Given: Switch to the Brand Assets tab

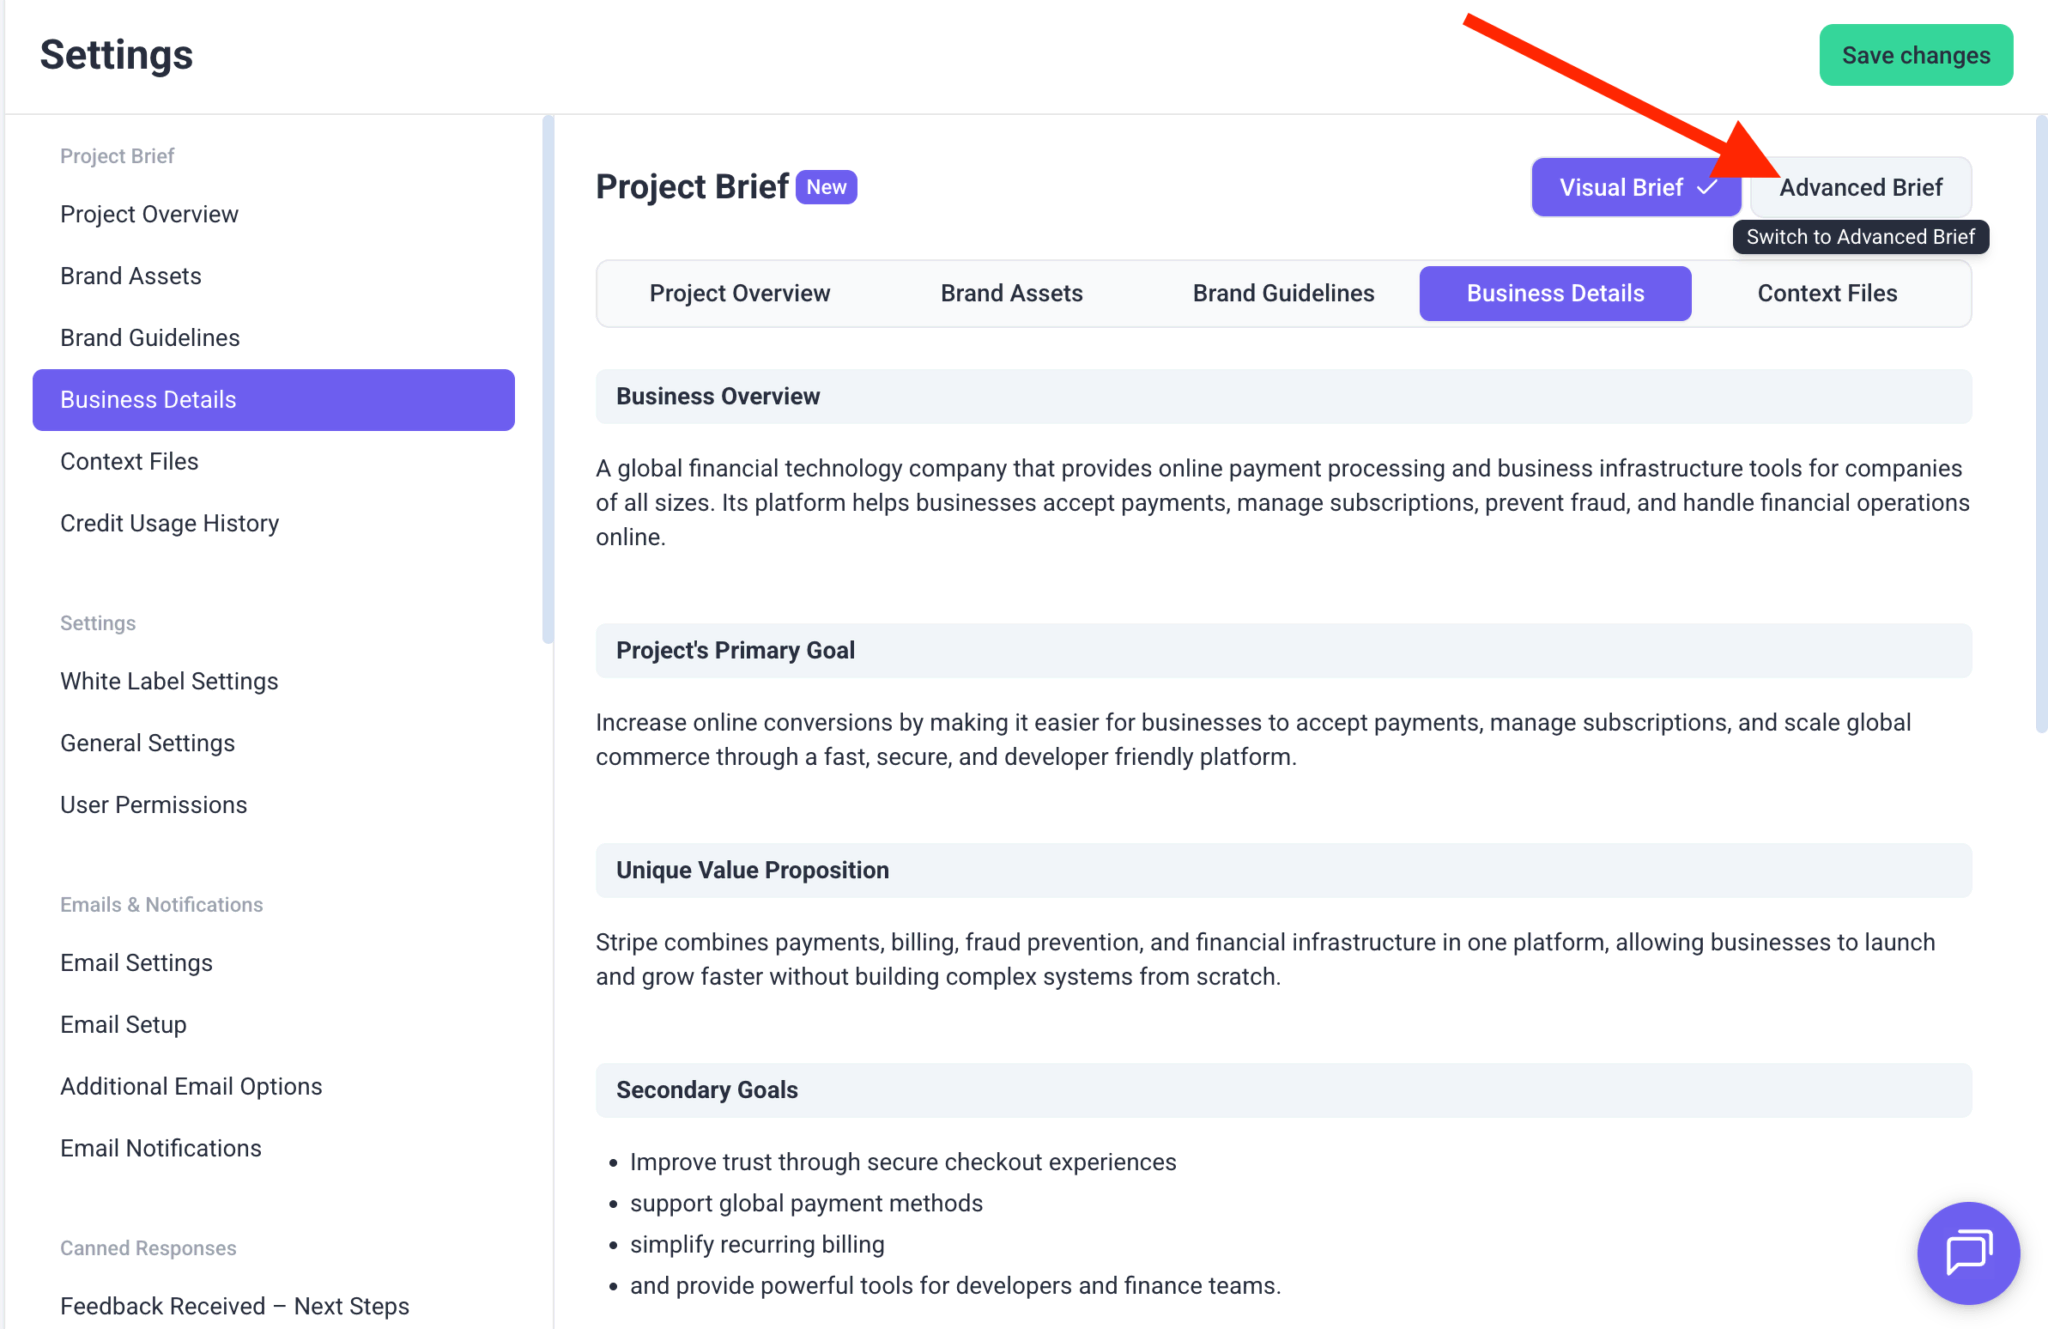Looking at the screenshot, I should point(1011,293).
